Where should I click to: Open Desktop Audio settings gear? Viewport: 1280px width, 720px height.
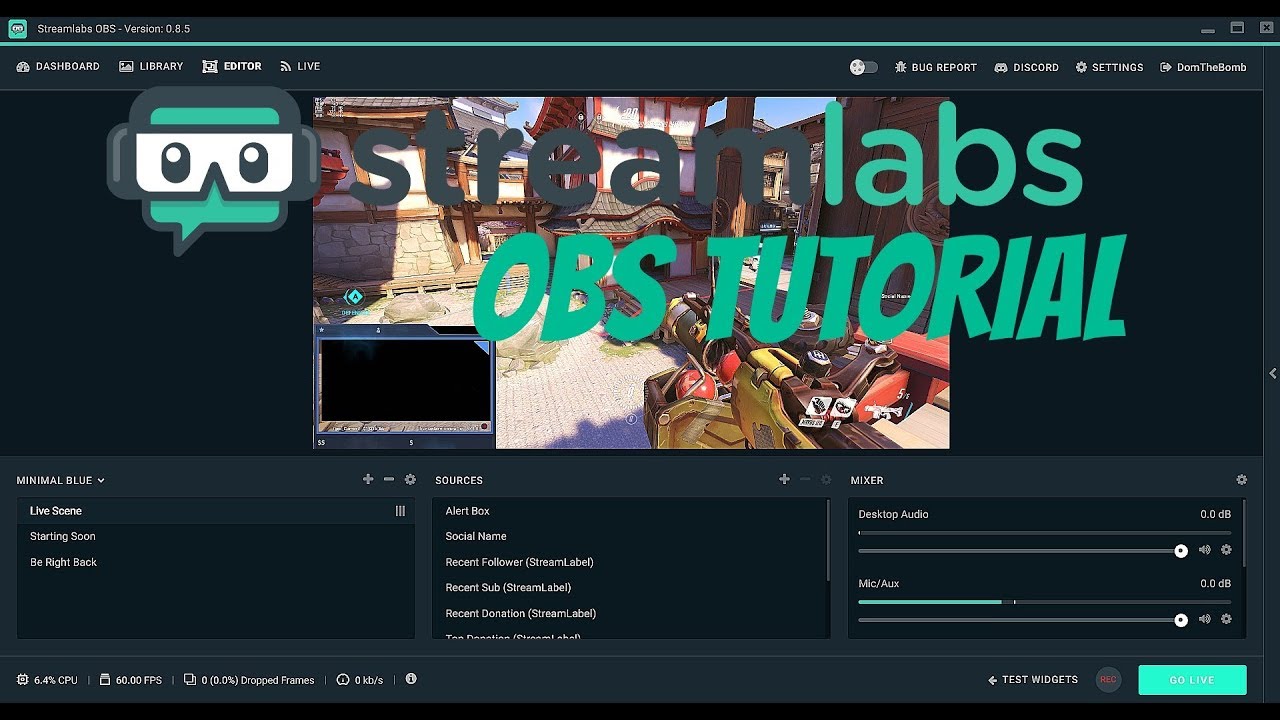point(1226,550)
